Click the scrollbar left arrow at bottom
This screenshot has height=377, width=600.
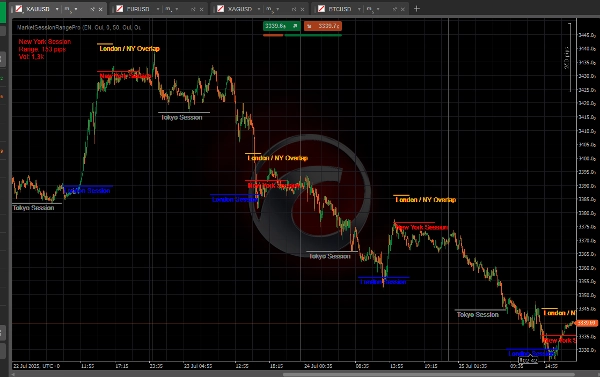tap(14, 375)
